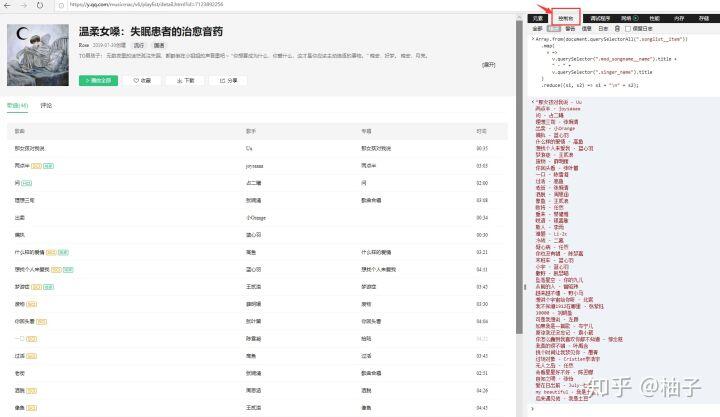Open creator Rose's profile link

[84, 45]
